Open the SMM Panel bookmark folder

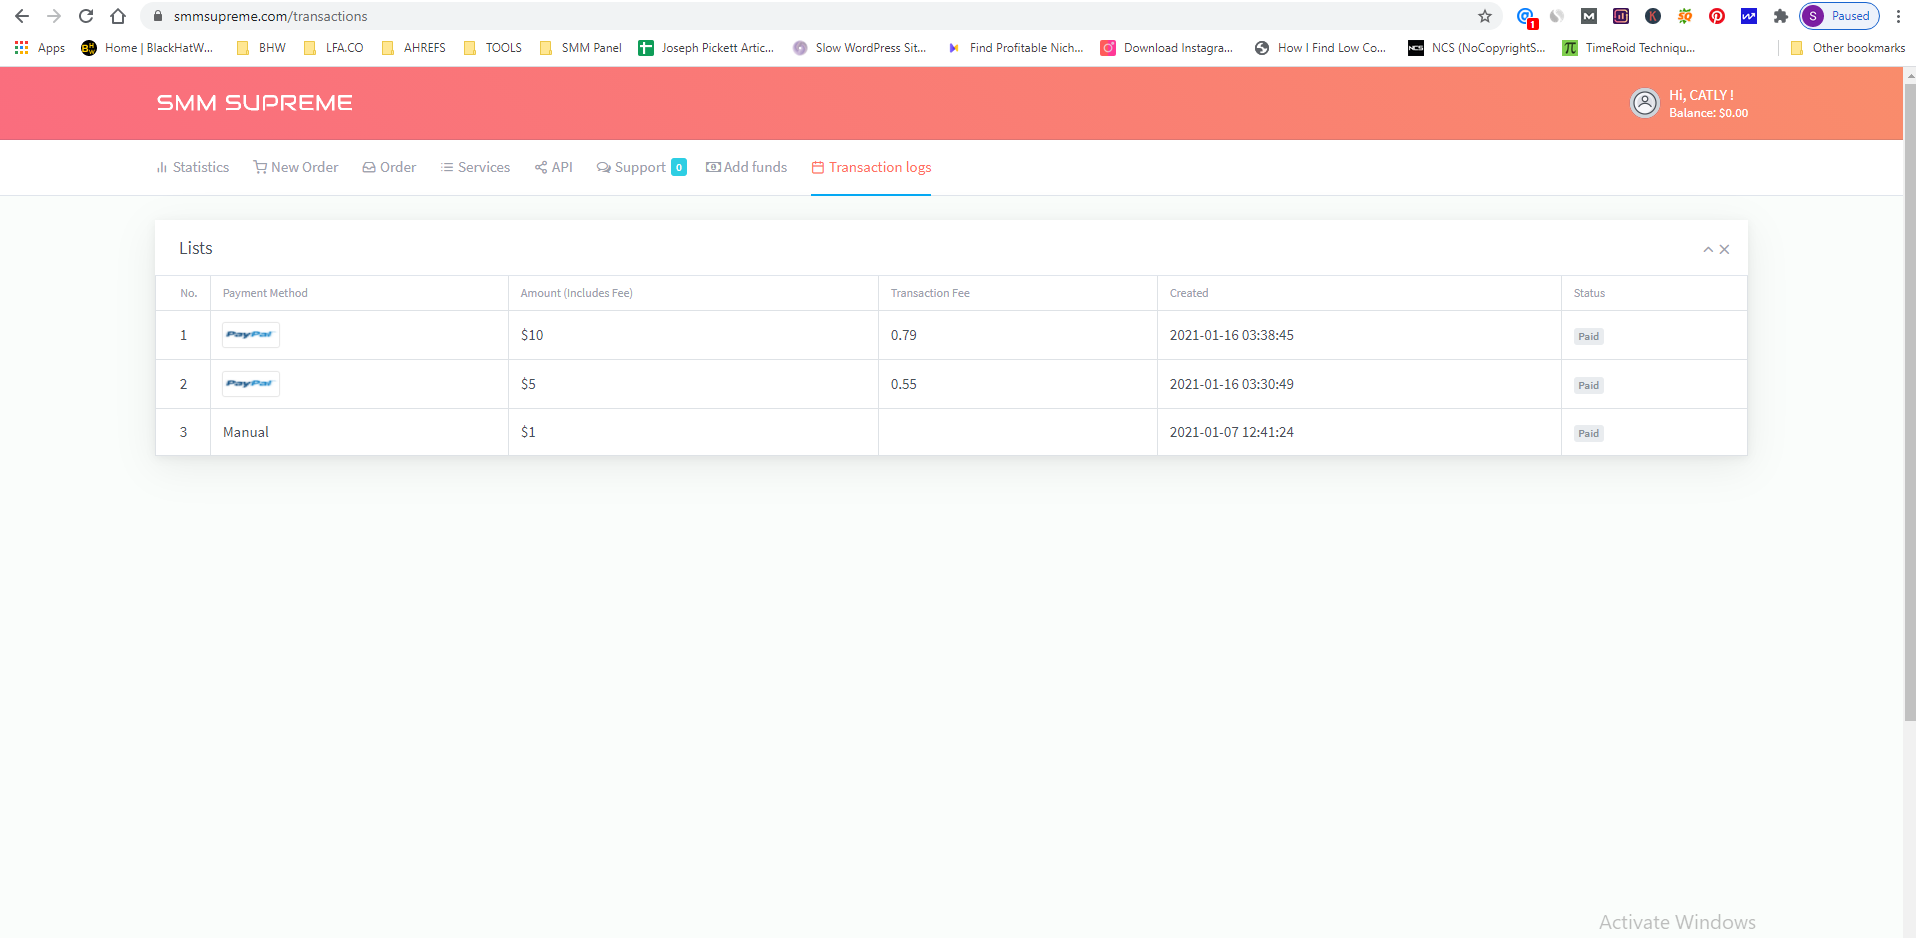coord(580,48)
